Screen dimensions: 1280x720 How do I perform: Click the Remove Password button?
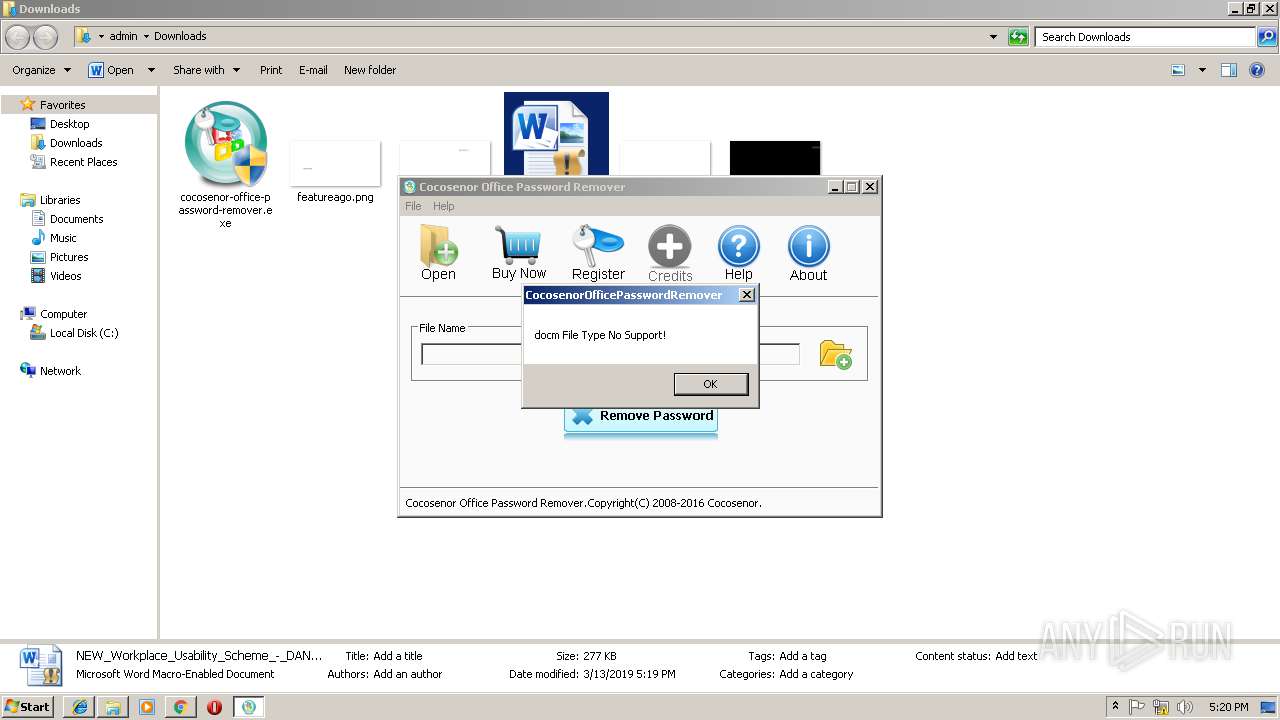point(640,416)
